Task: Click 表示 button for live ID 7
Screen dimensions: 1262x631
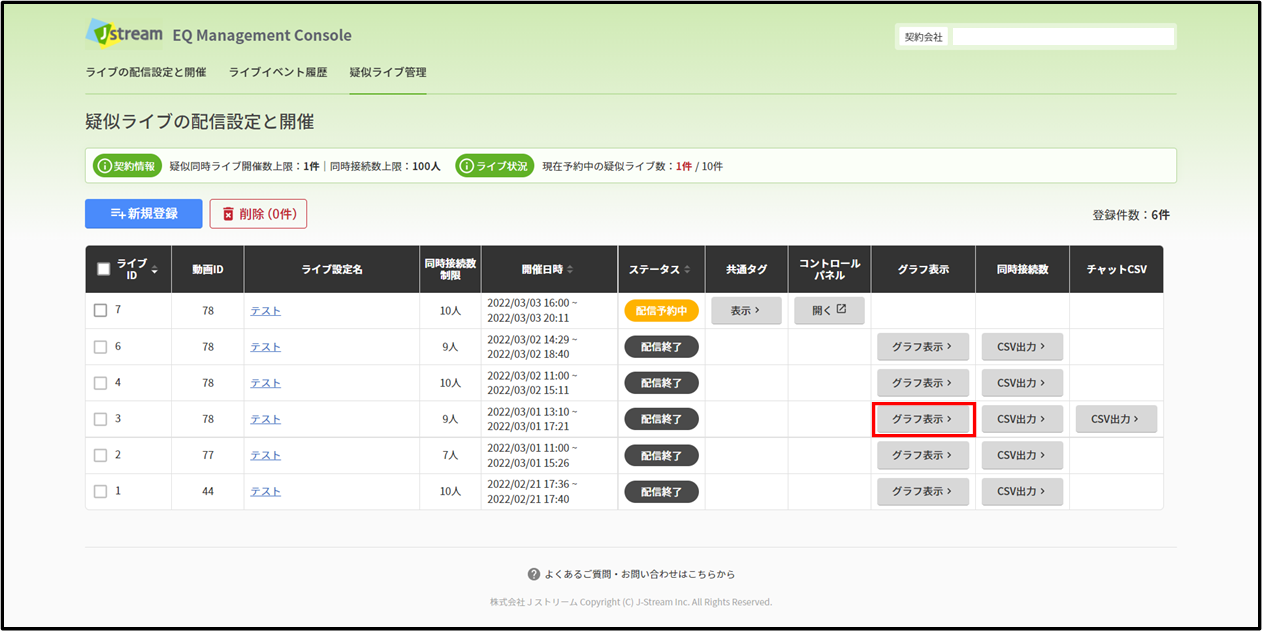Action: click(746, 310)
